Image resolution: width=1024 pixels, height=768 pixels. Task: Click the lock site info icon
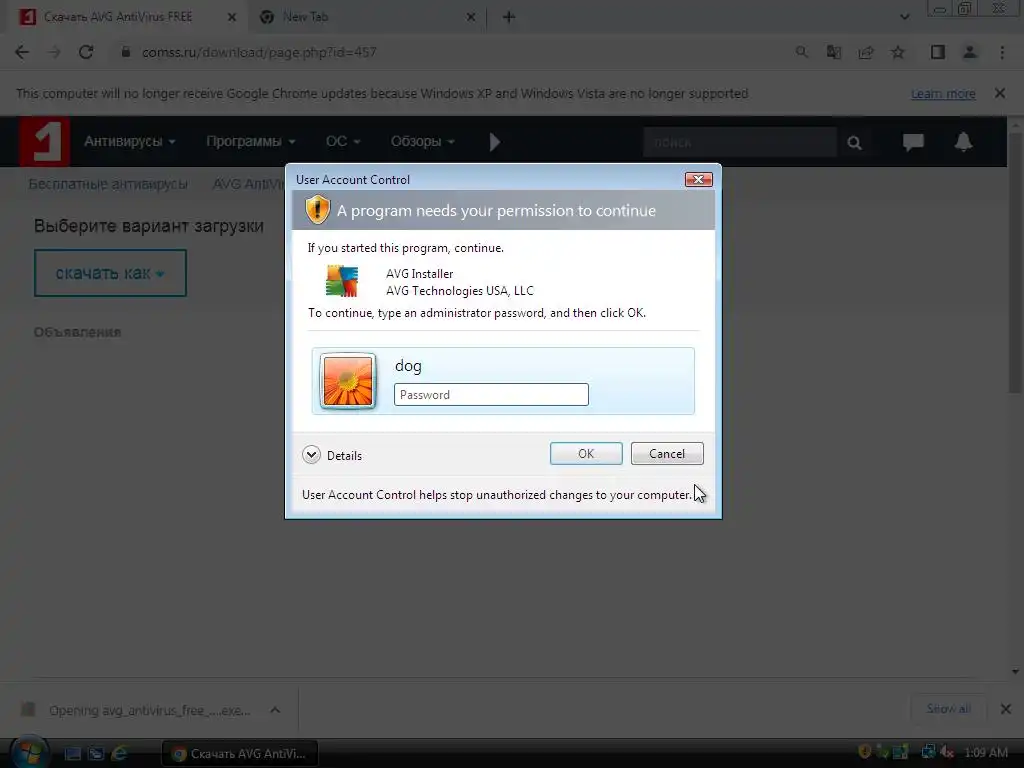click(x=126, y=52)
